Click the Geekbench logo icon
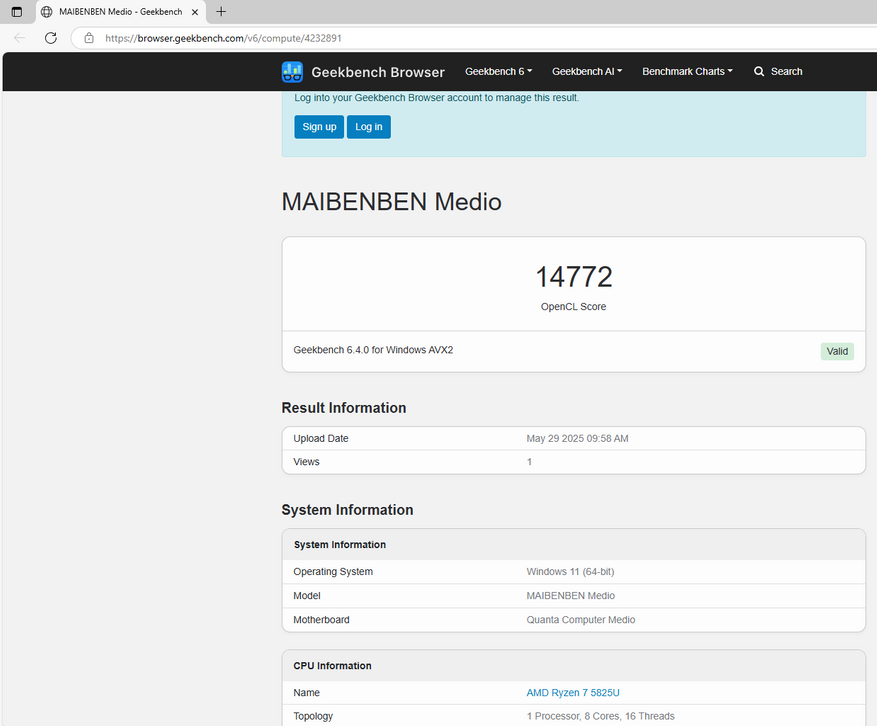This screenshot has width=877, height=726. pos(292,72)
